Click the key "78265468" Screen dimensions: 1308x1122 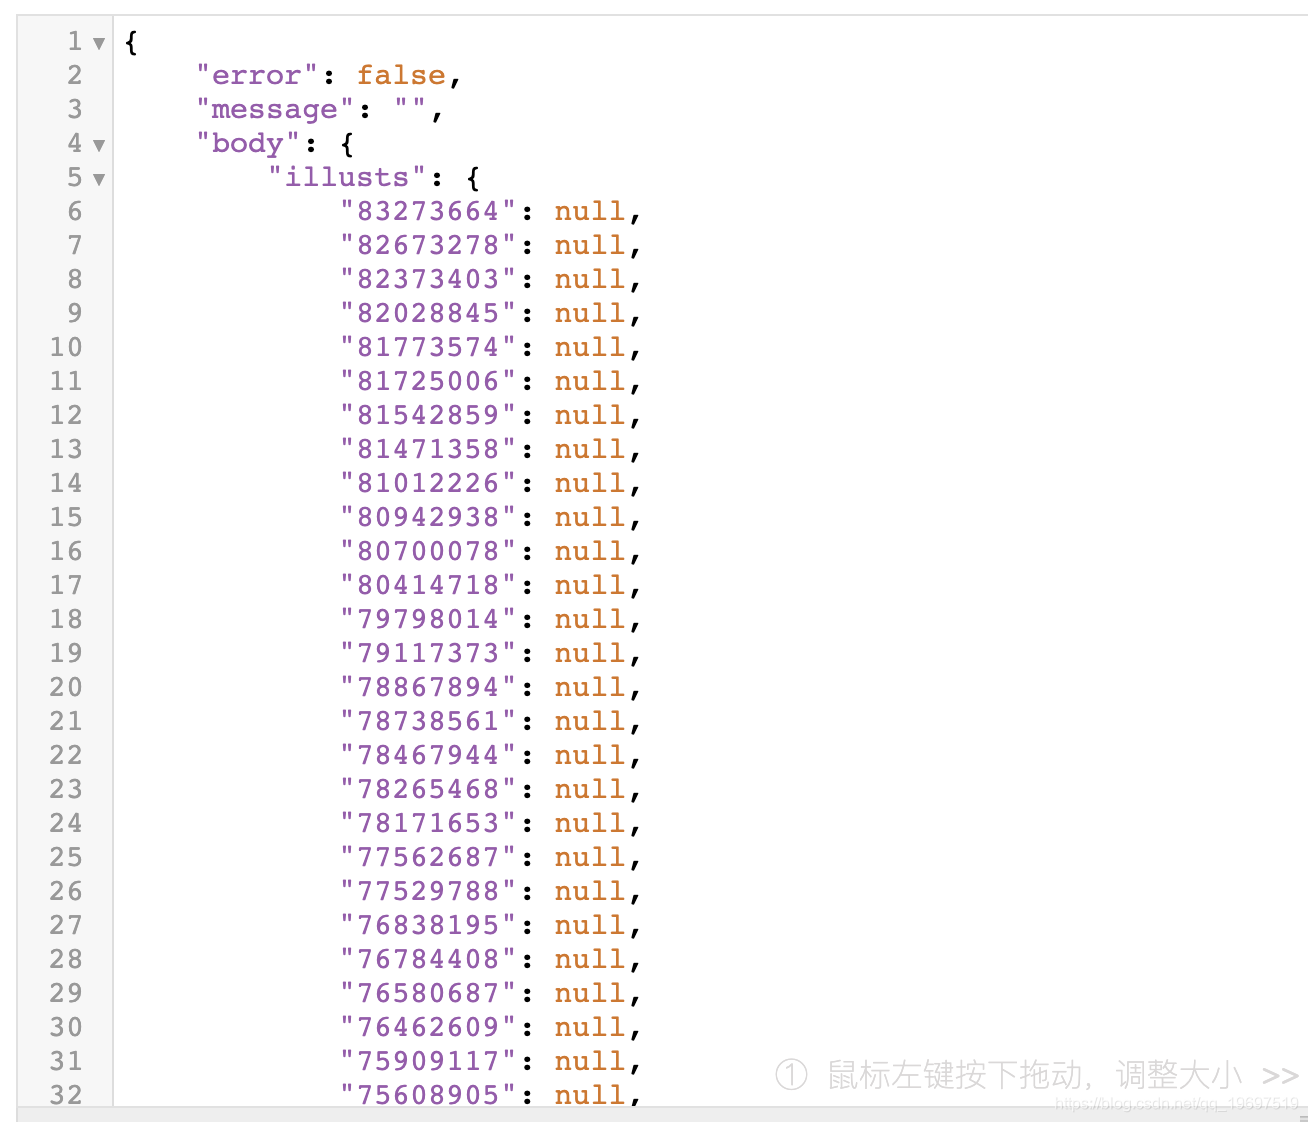point(428,789)
